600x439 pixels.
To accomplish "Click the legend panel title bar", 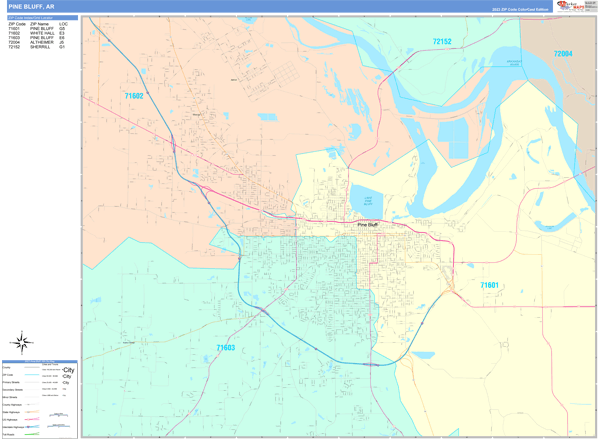I will point(40,361).
